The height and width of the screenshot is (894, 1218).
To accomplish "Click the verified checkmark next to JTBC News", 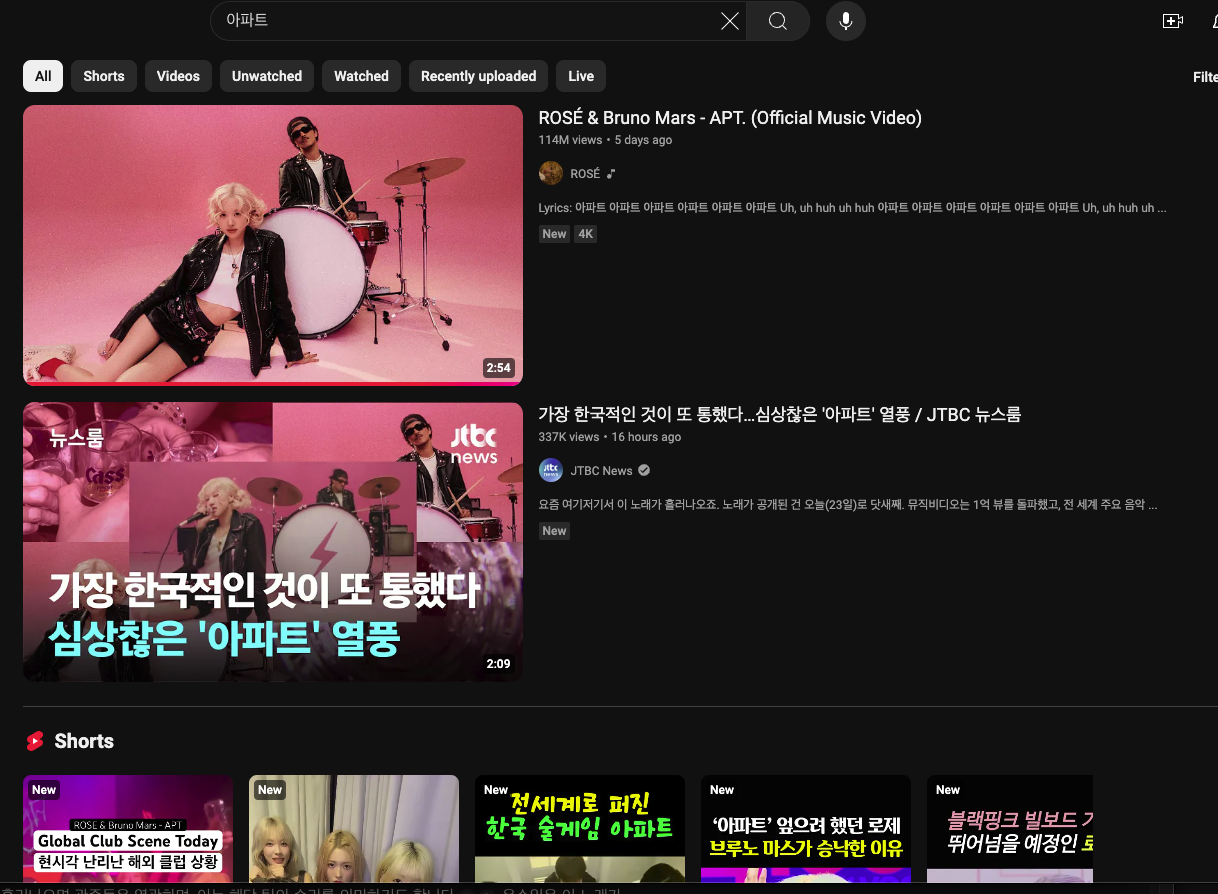I will [643, 470].
